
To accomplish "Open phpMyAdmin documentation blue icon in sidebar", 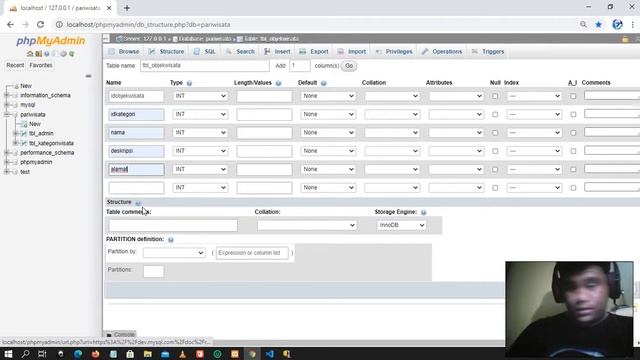I will pyautogui.click(x=47, y=54).
